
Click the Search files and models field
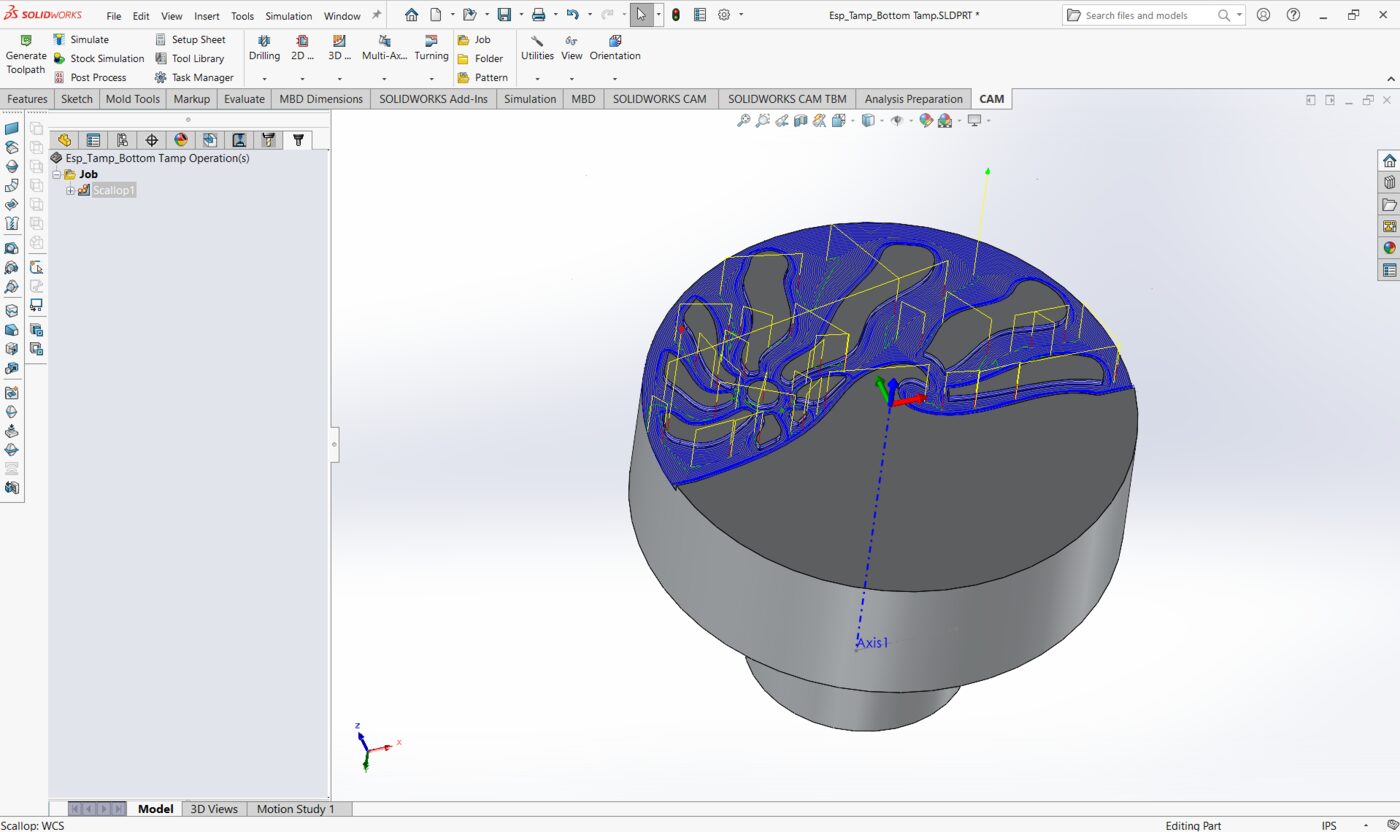click(1154, 15)
